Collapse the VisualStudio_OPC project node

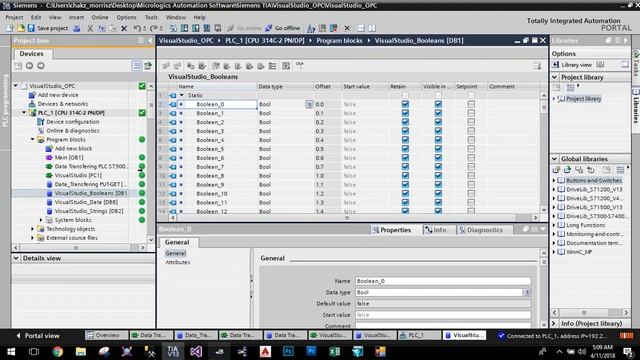coord(16,86)
